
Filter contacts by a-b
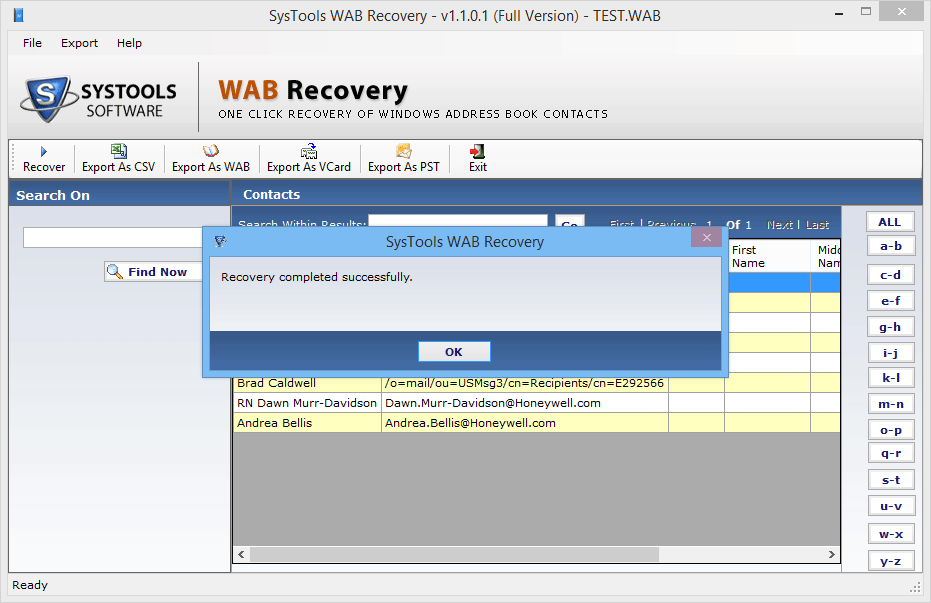coord(891,246)
